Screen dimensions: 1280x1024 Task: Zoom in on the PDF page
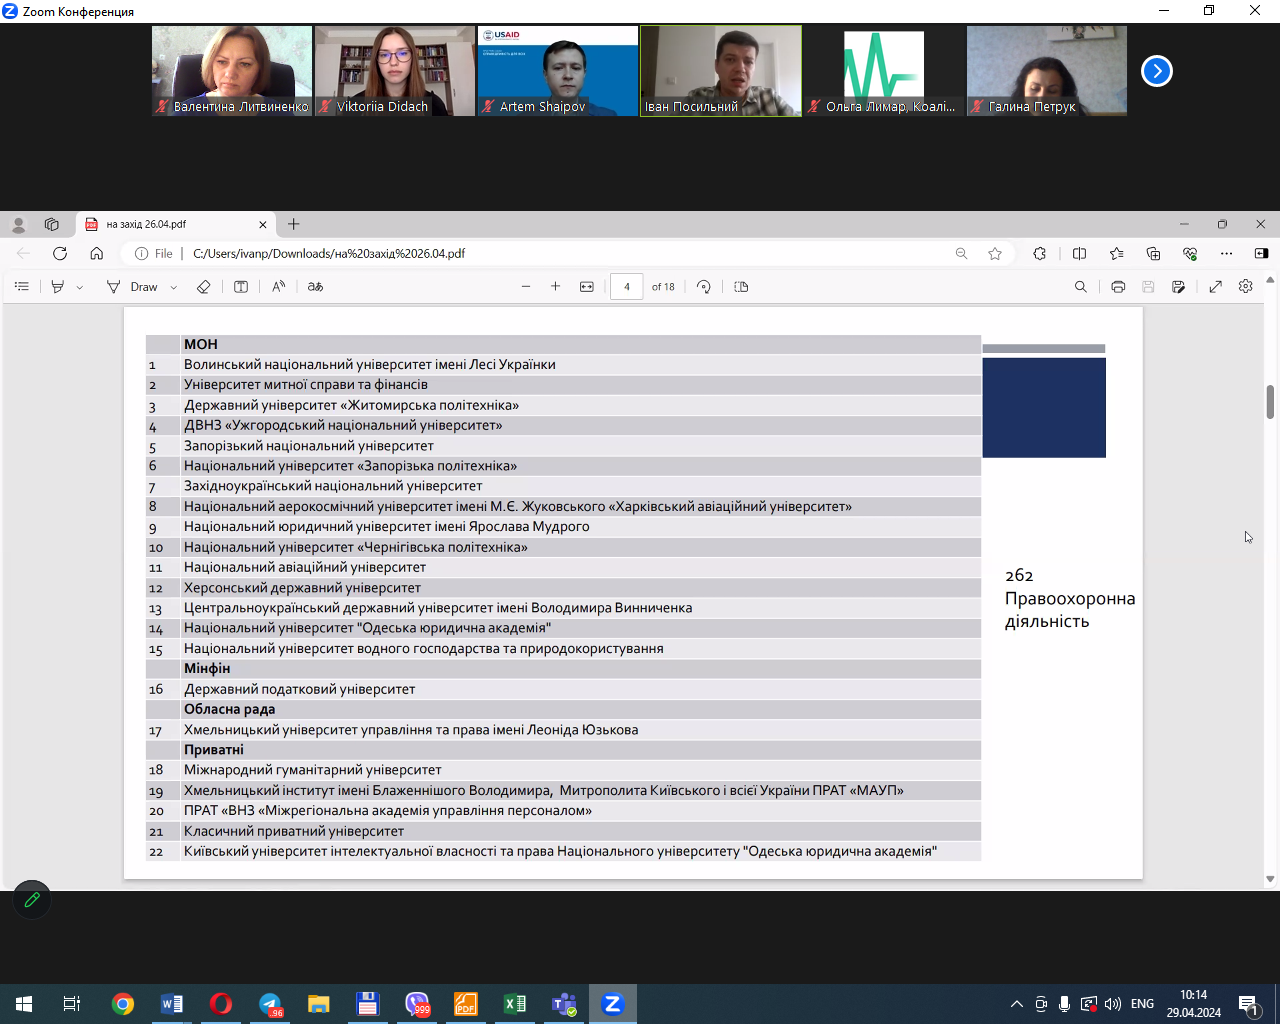[x=556, y=287]
